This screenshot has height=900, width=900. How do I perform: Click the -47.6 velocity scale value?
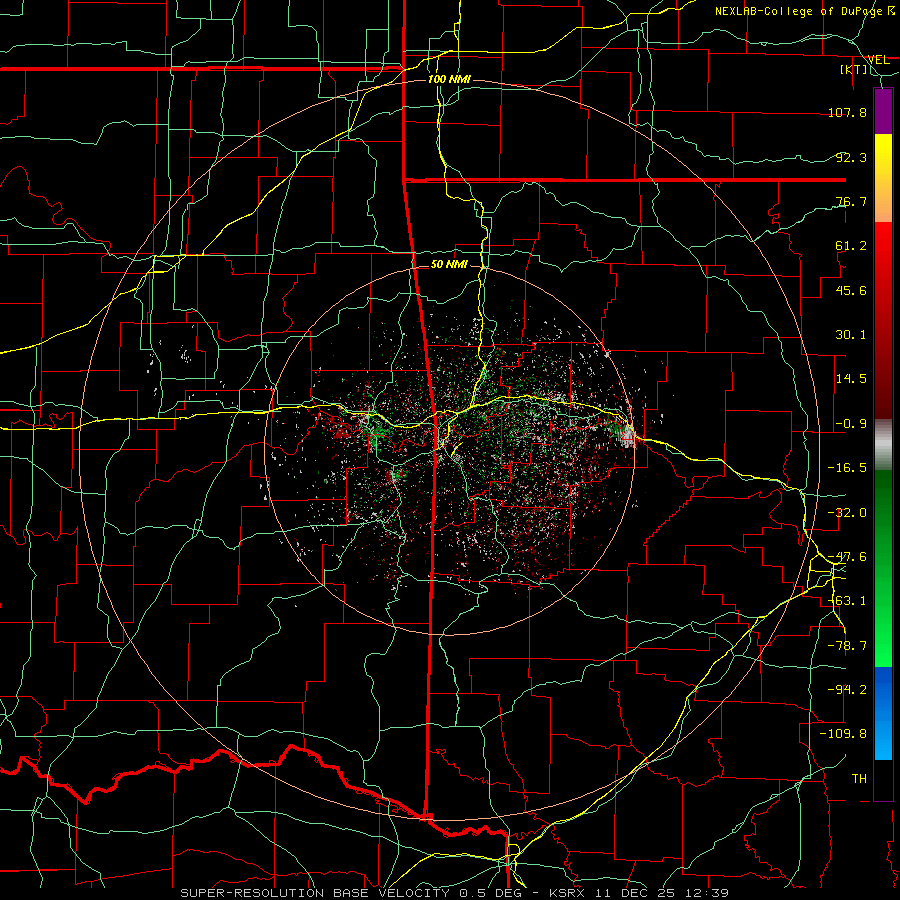point(847,557)
